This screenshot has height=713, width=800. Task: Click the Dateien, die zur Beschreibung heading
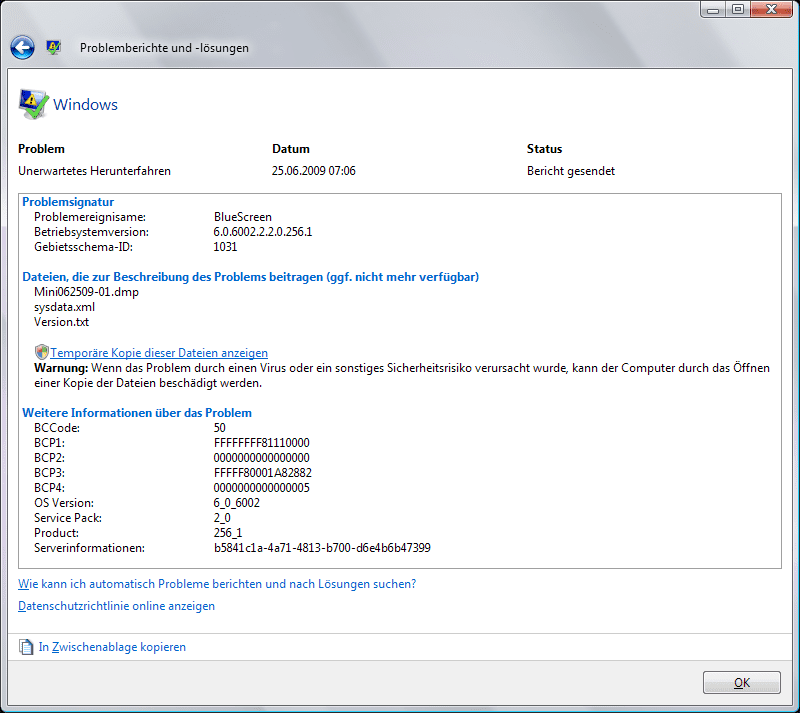(251, 277)
